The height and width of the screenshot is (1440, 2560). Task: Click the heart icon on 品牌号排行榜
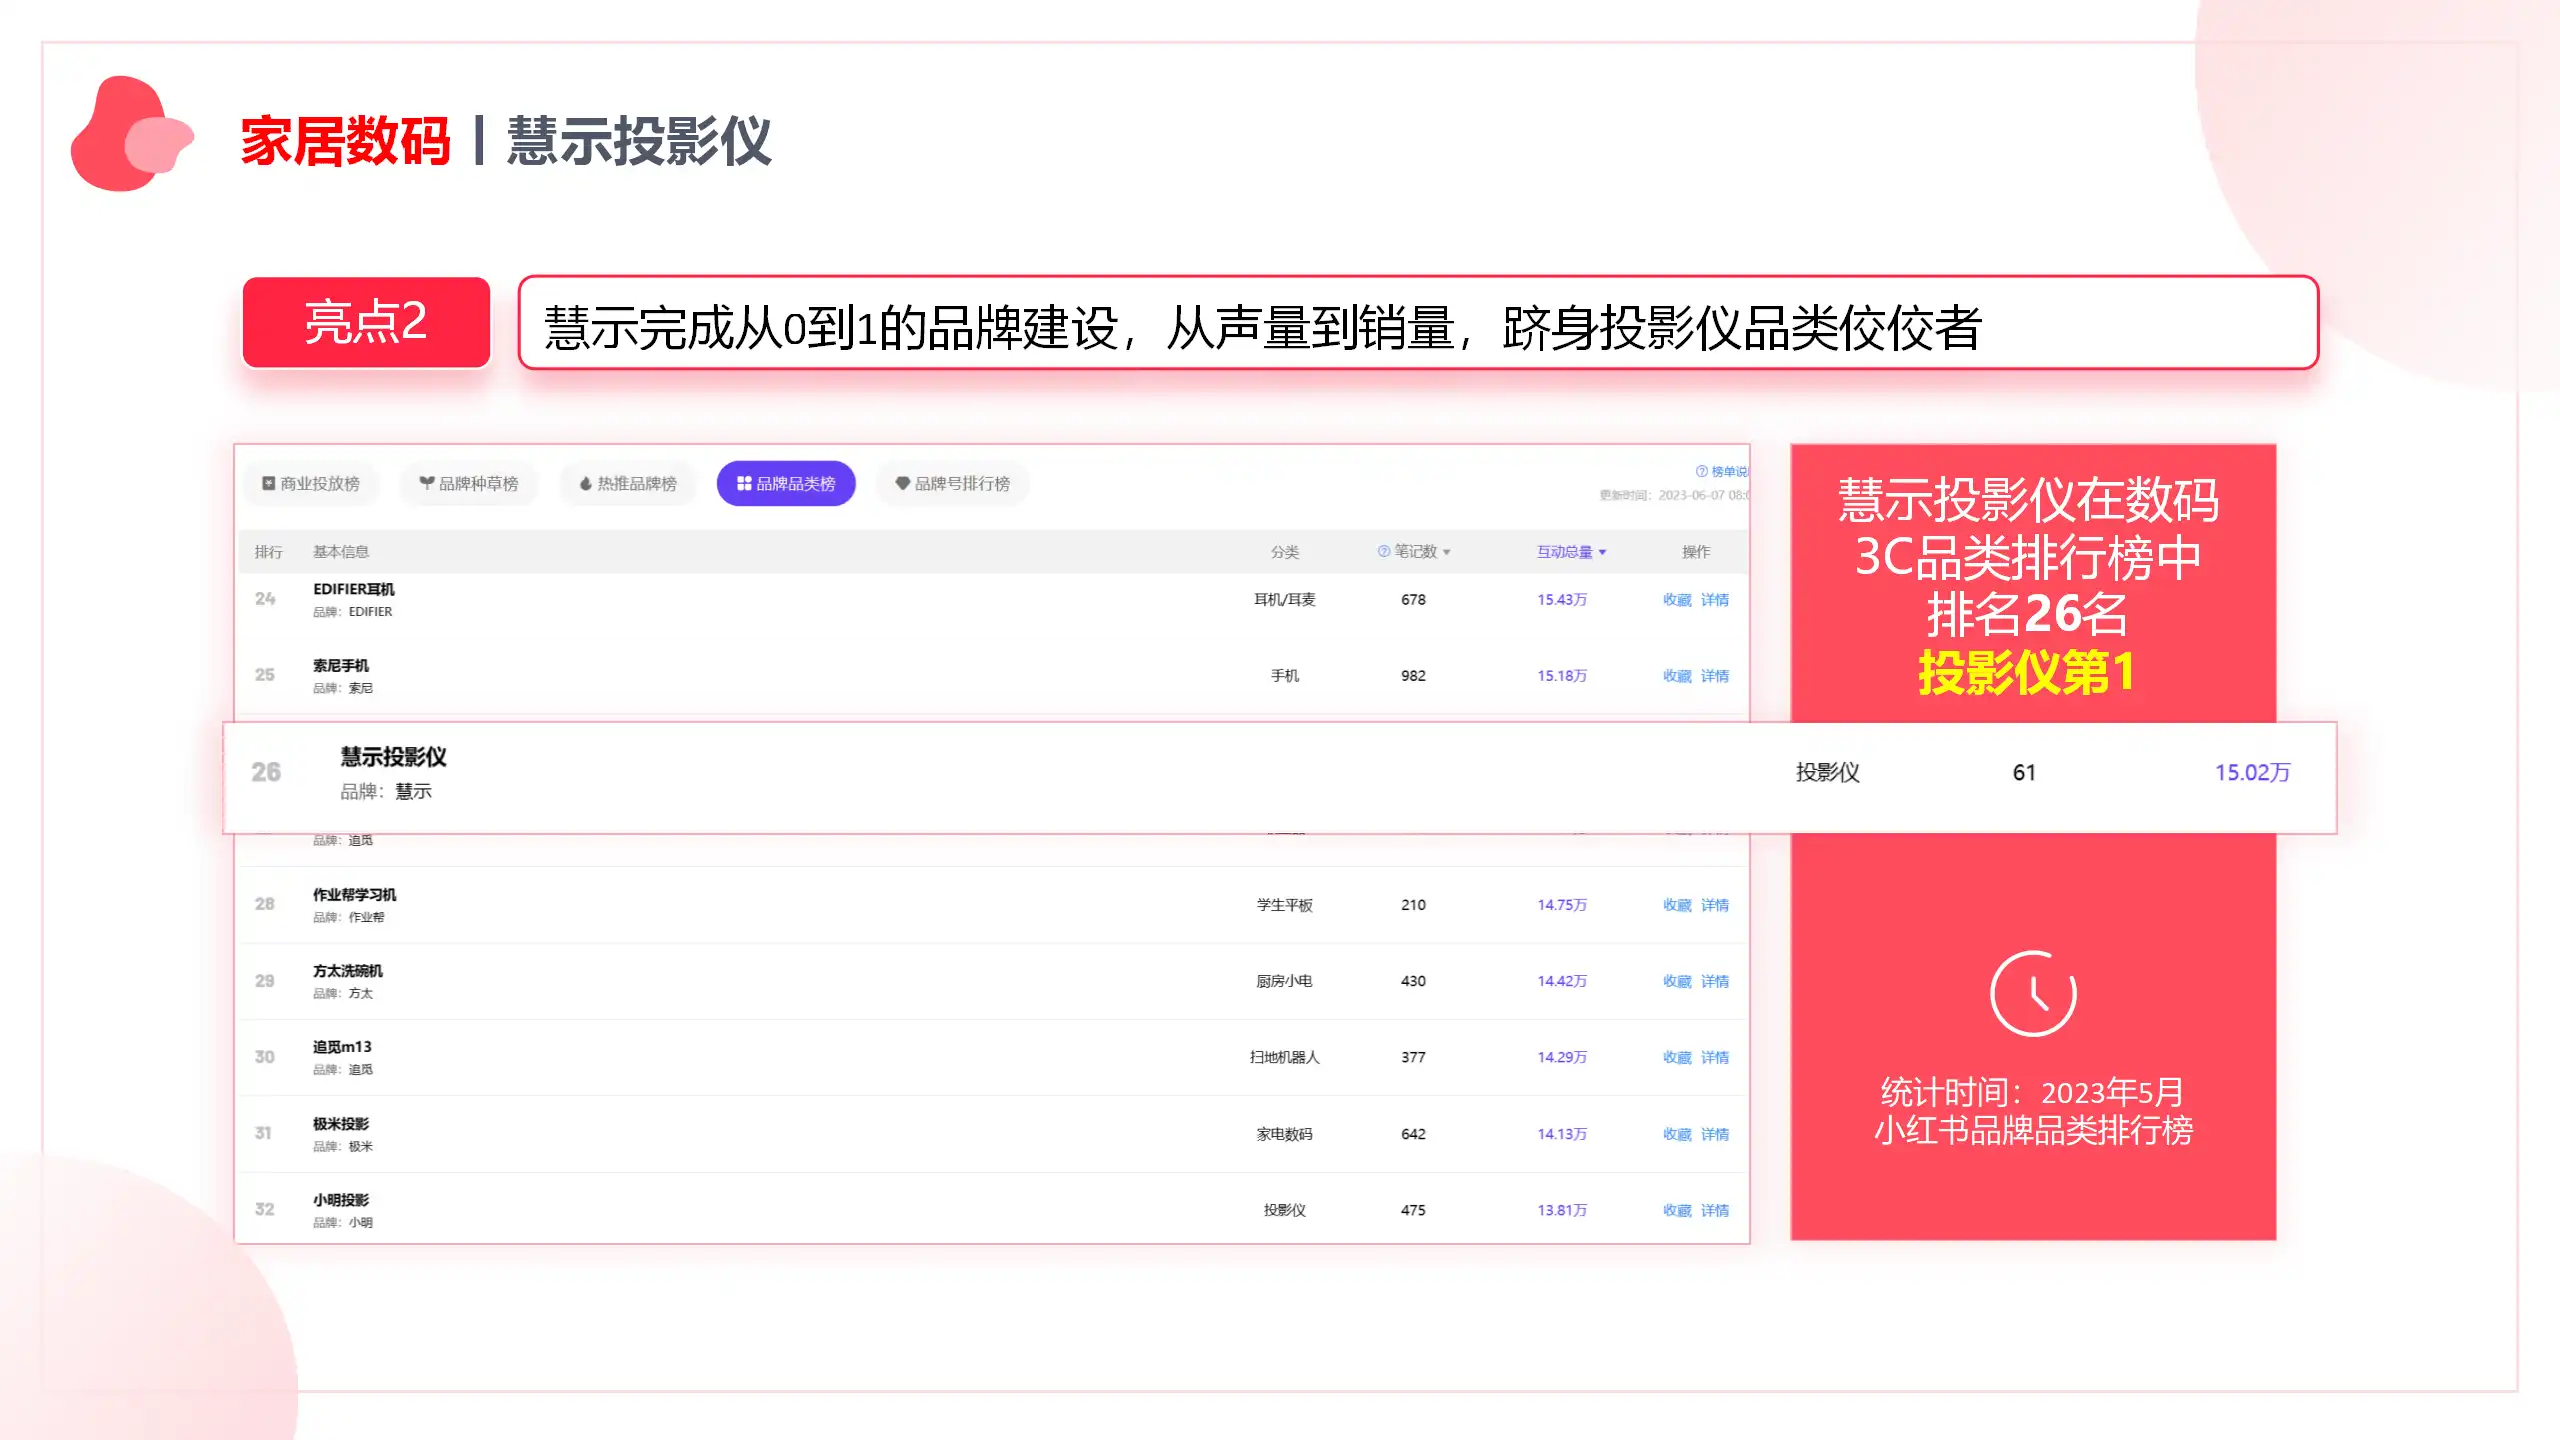(902, 483)
